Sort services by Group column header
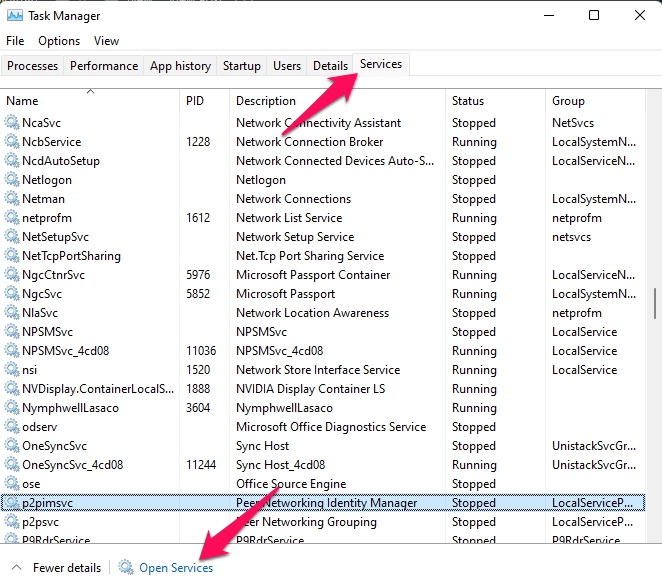Viewport: 662px width, 587px height. 568,101
